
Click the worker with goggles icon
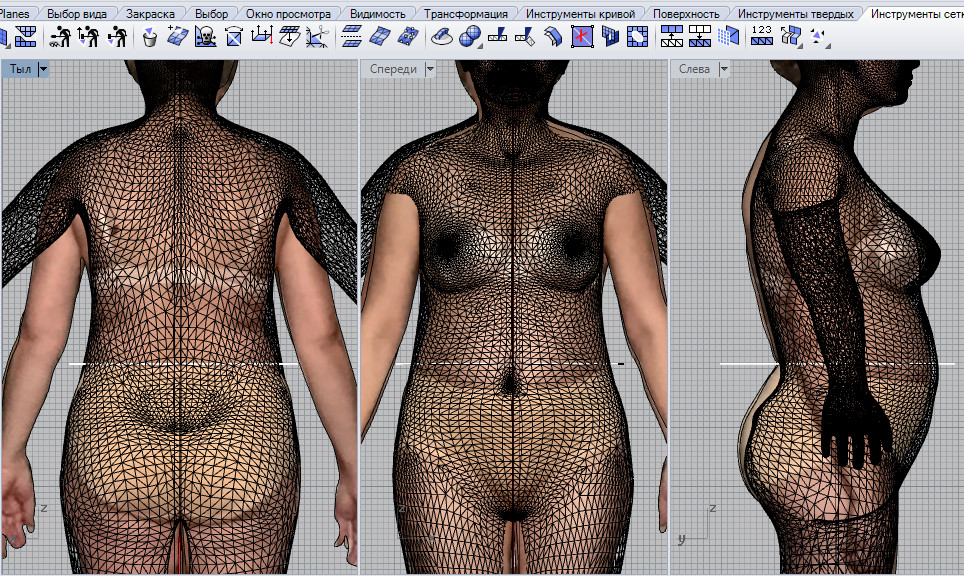pyautogui.click(x=60, y=37)
